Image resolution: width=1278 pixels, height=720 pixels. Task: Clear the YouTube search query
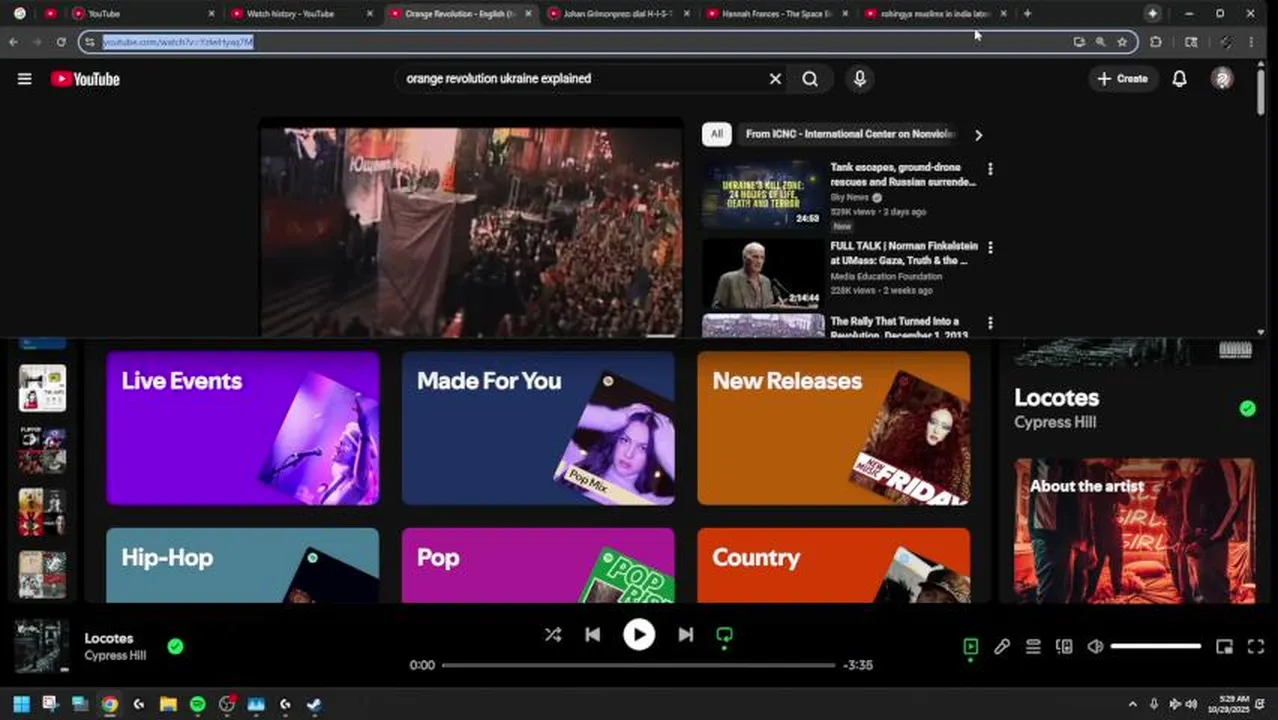coord(775,78)
